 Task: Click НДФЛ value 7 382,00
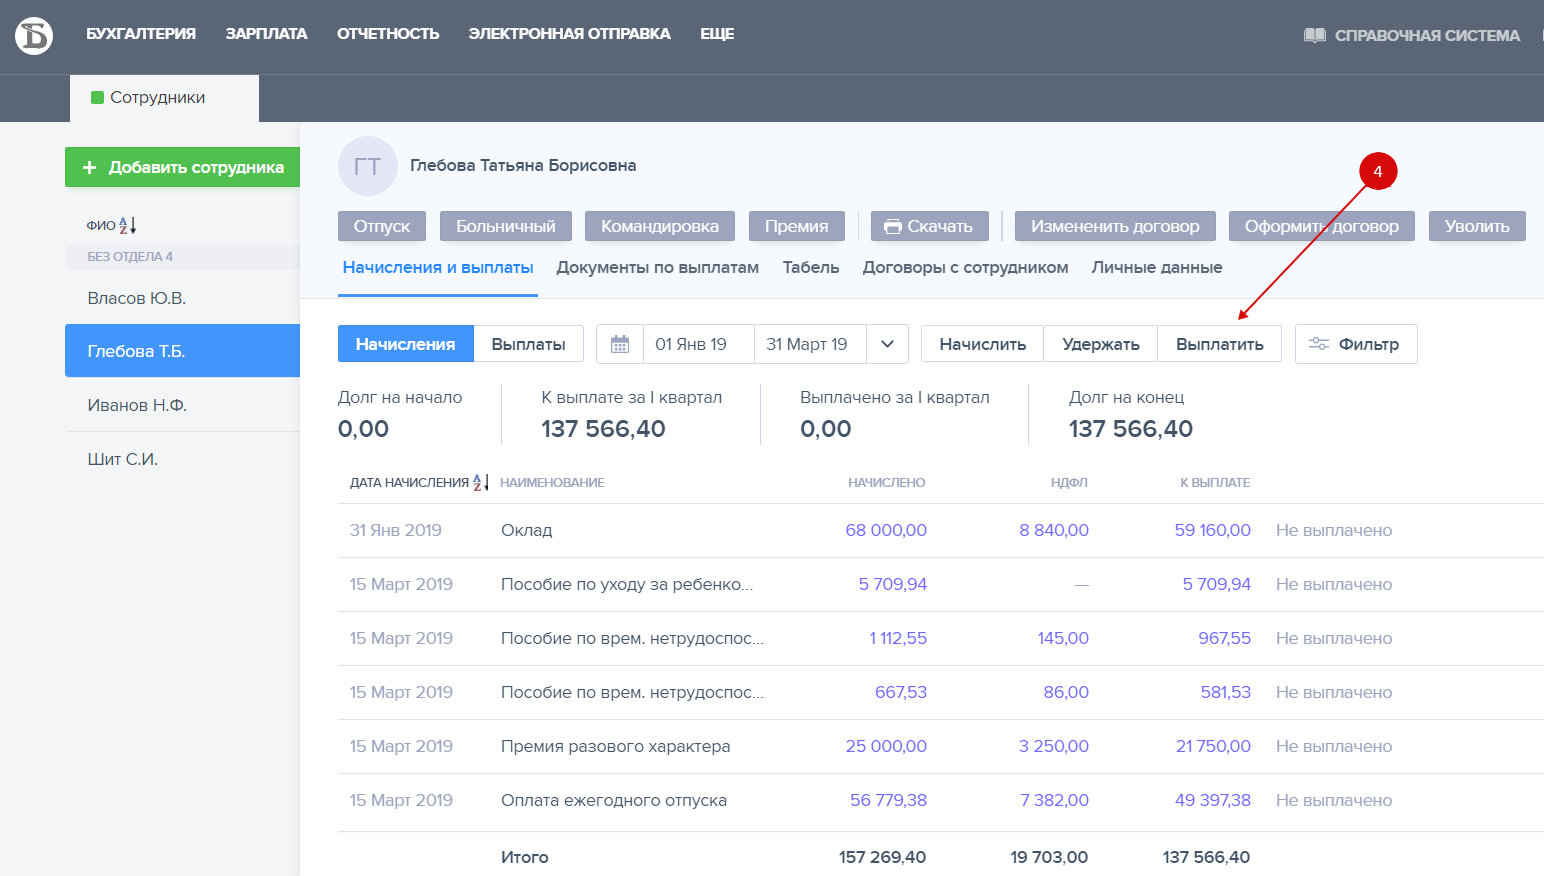click(x=1055, y=800)
